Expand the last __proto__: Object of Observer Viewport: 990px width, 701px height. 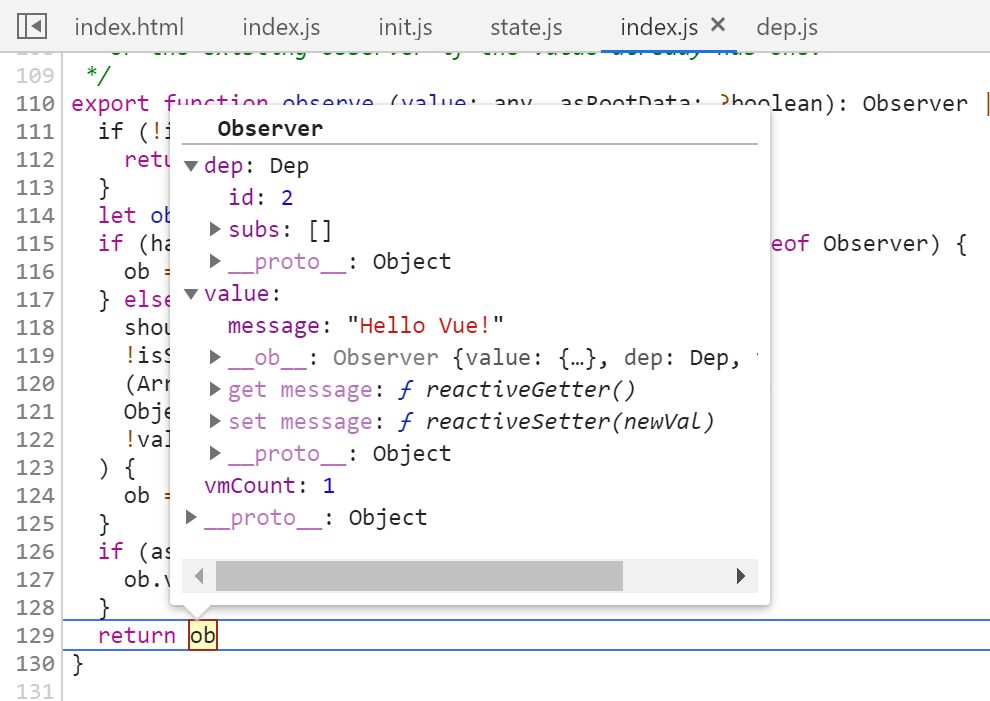[191, 517]
